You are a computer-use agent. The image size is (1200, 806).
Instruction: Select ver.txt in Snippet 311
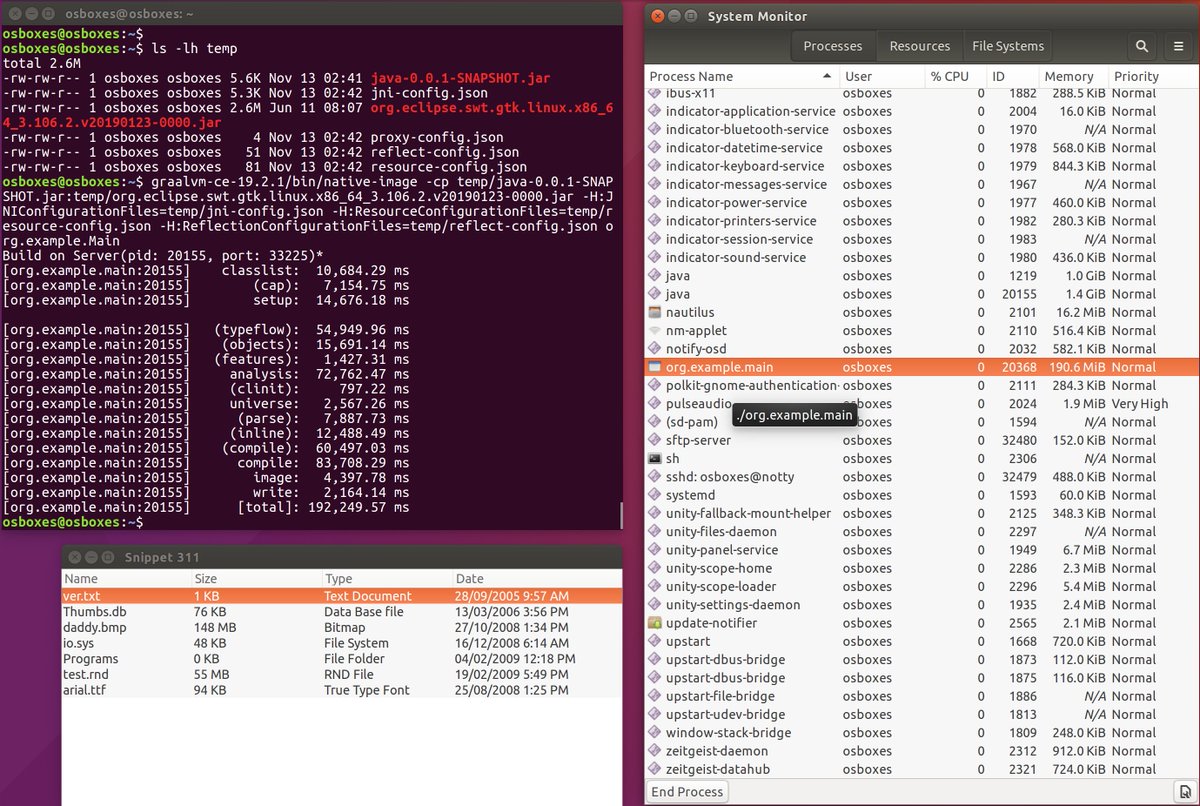(341, 596)
